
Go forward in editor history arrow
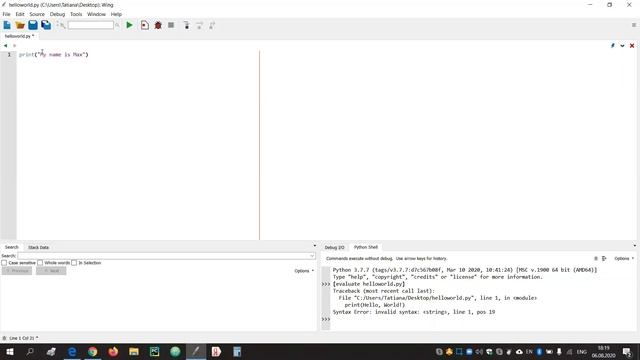pos(14,46)
